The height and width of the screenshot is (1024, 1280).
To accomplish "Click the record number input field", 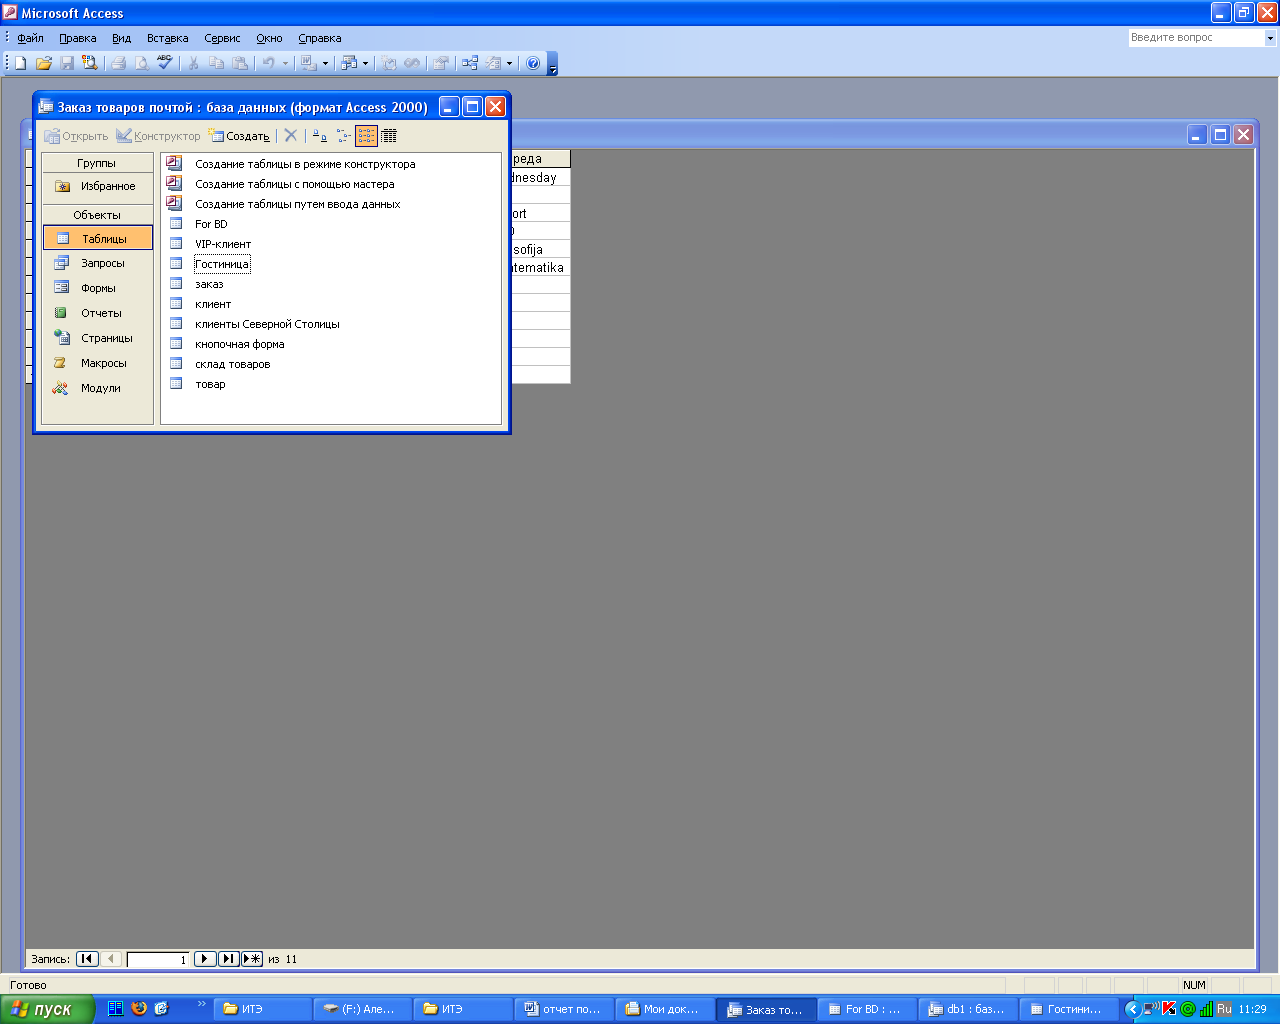I will tap(158, 959).
